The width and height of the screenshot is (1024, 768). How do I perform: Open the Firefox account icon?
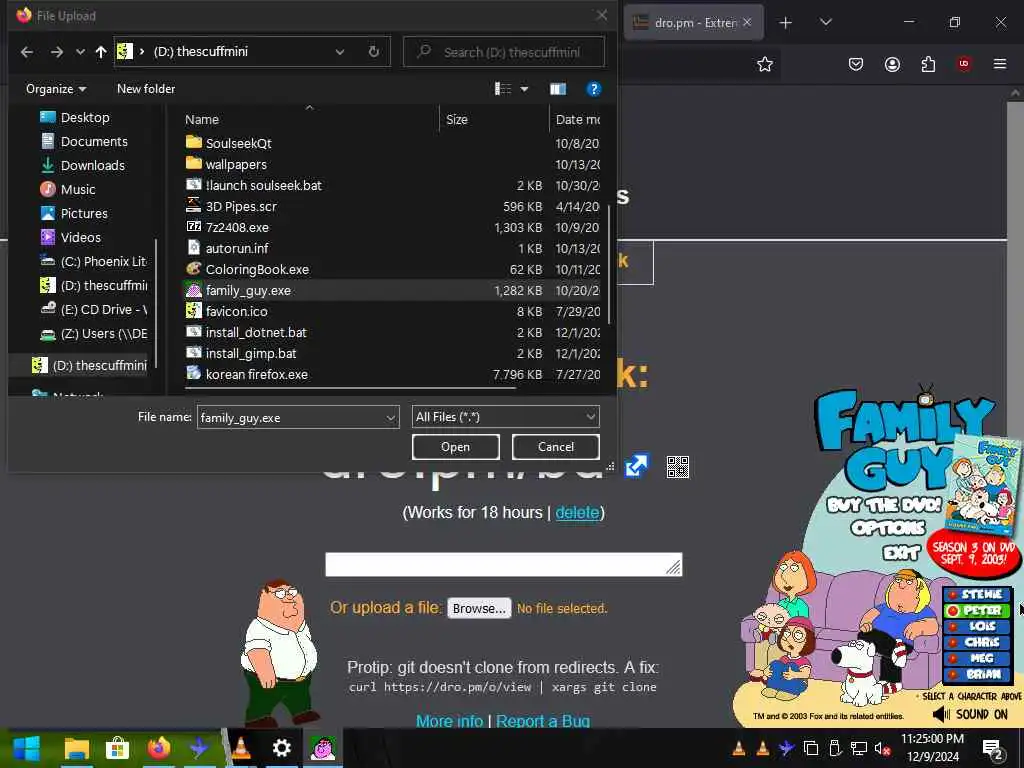click(x=892, y=64)
